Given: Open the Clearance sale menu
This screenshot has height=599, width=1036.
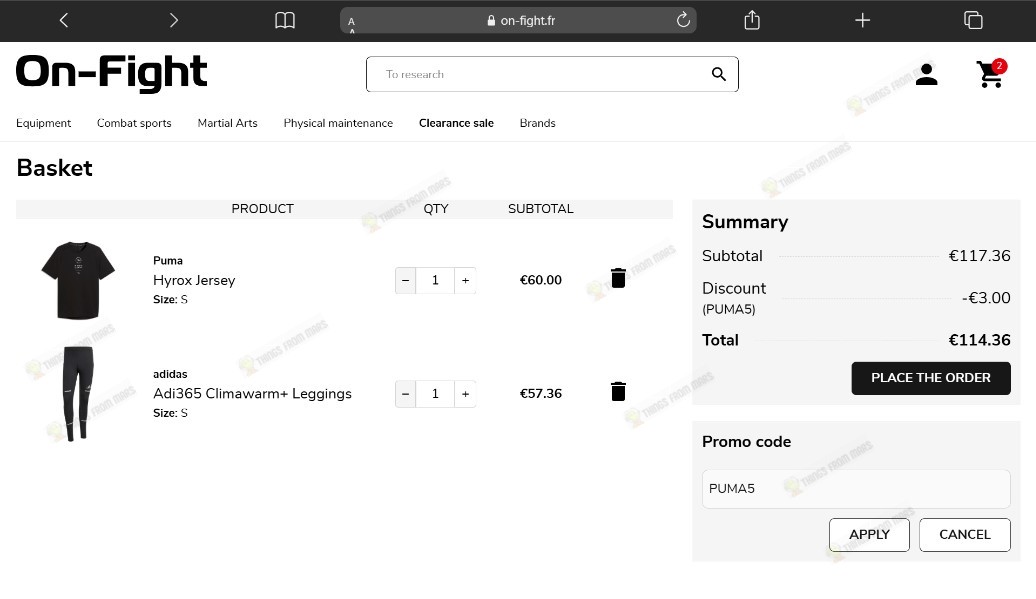Looking at the screenshot, I should pyautogui.click(x=456, y=123).
